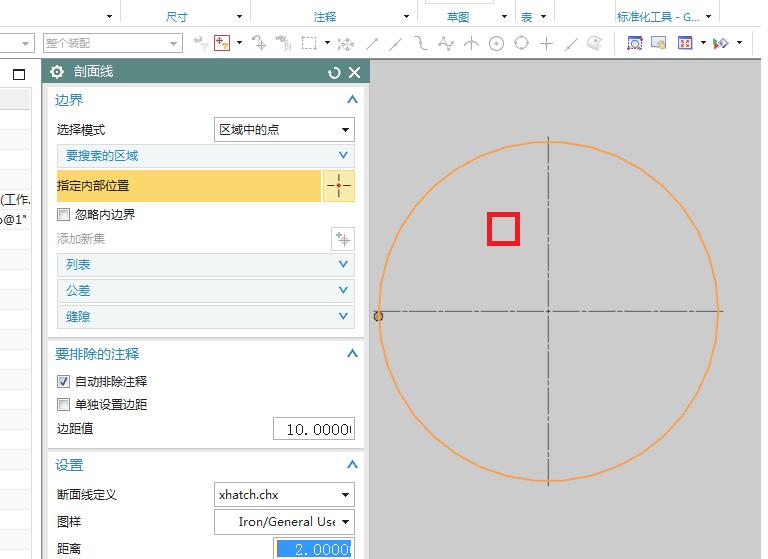This screenshot has height=559, width=768.
Task: Expand the 要搜索的区域 section
Action: tap(205, 156)
